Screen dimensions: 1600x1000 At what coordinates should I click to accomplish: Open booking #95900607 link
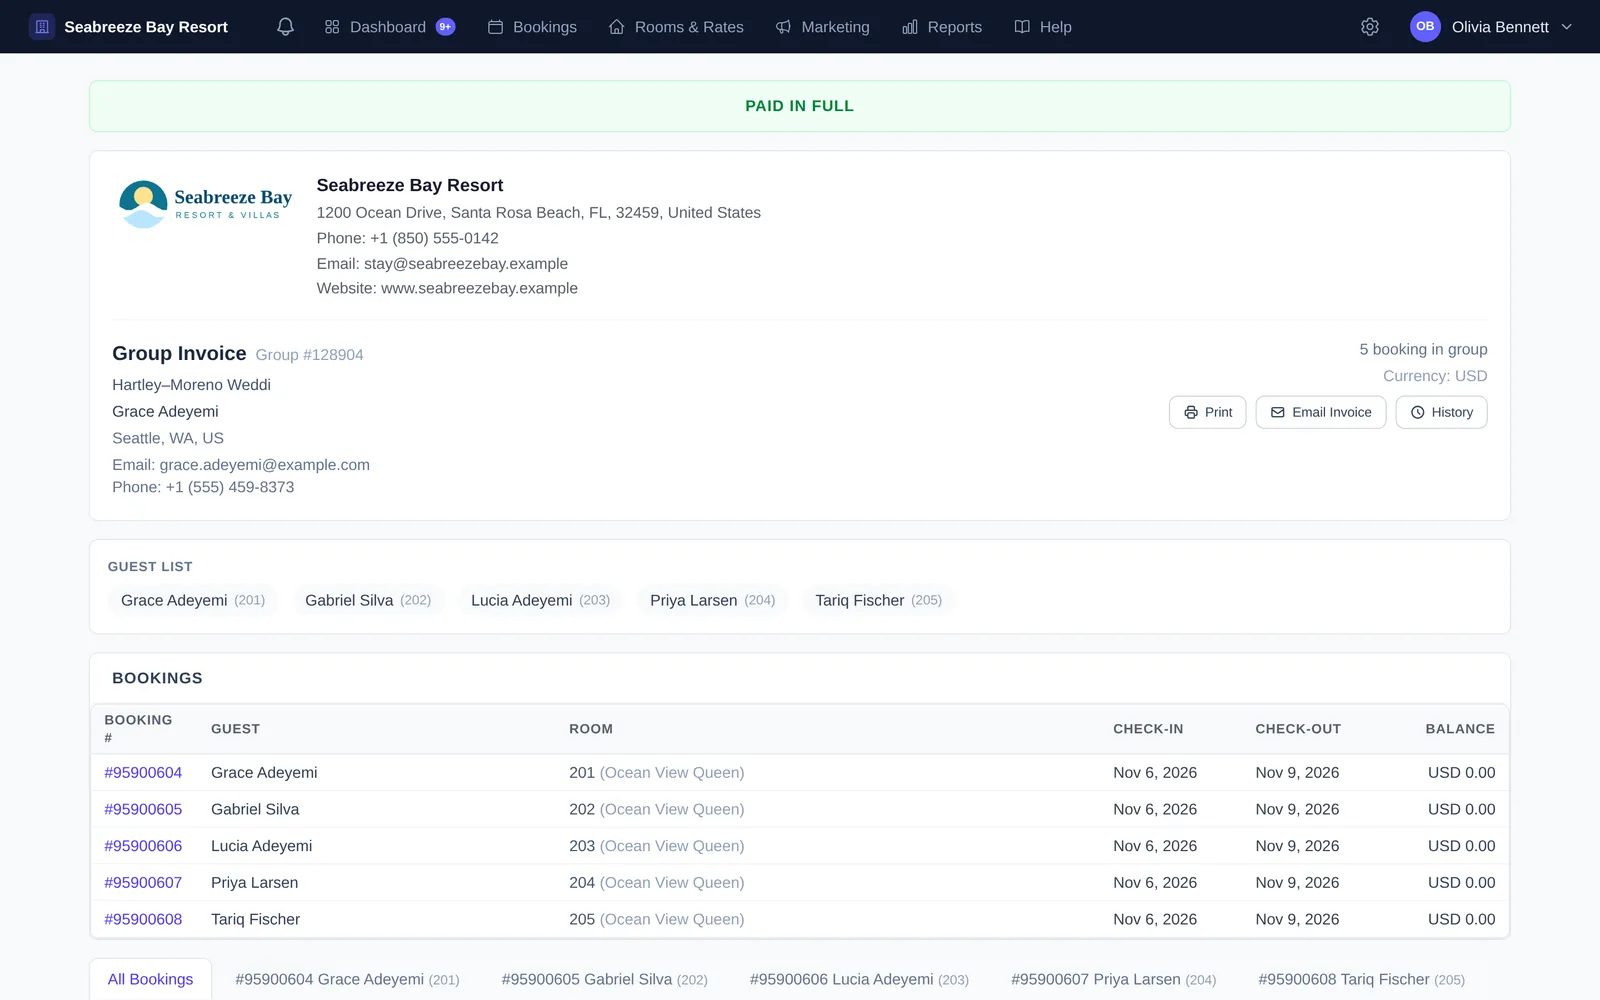point(143,883)
